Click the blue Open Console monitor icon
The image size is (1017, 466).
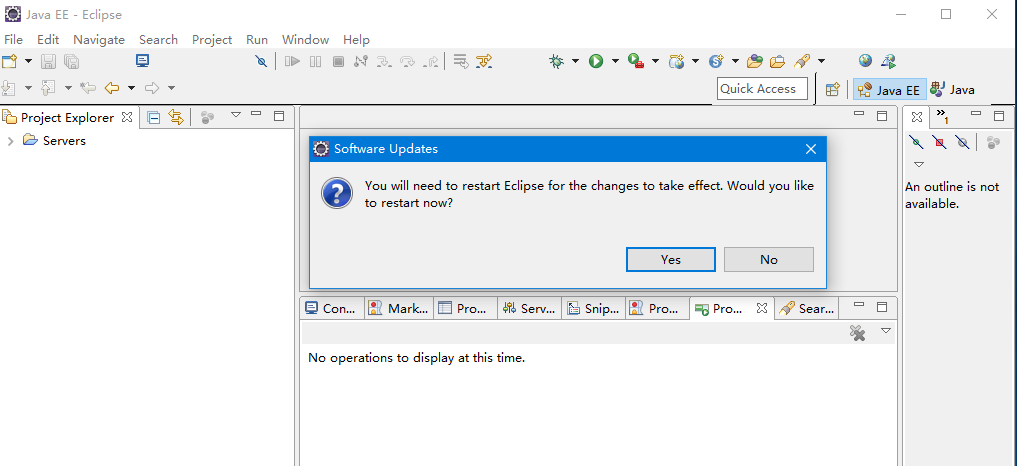click(x=143, y=61)
